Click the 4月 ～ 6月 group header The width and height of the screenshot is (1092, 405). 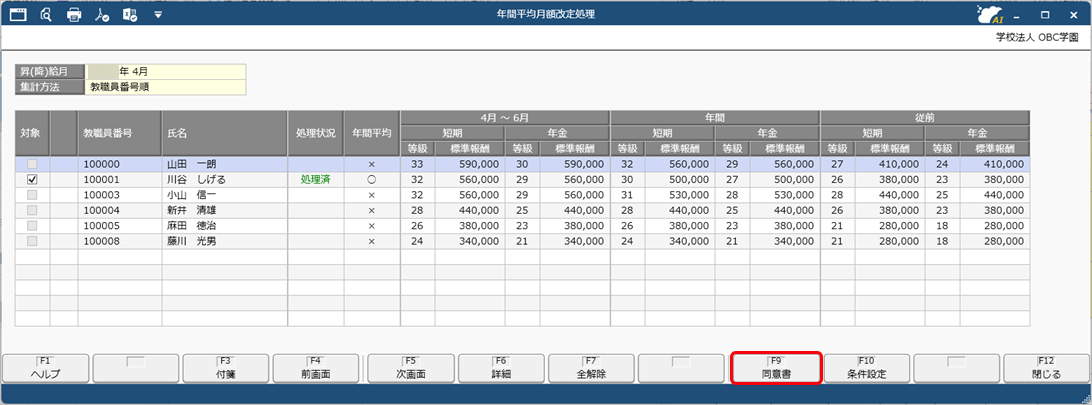(x=505, y=118)
